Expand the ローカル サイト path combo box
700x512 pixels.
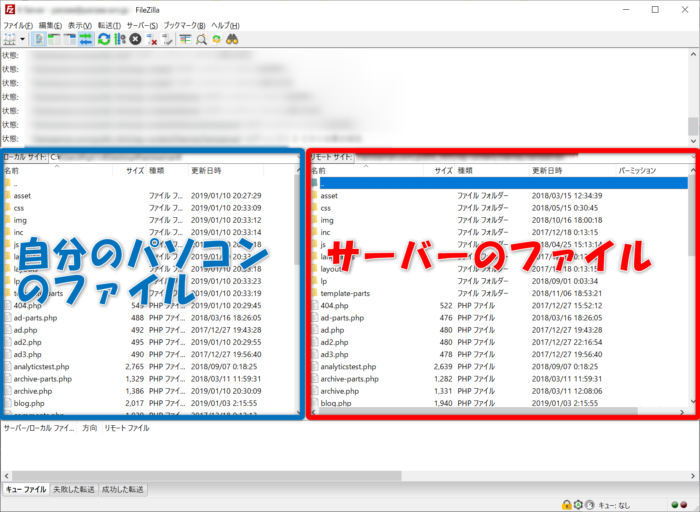coord(296,157)
